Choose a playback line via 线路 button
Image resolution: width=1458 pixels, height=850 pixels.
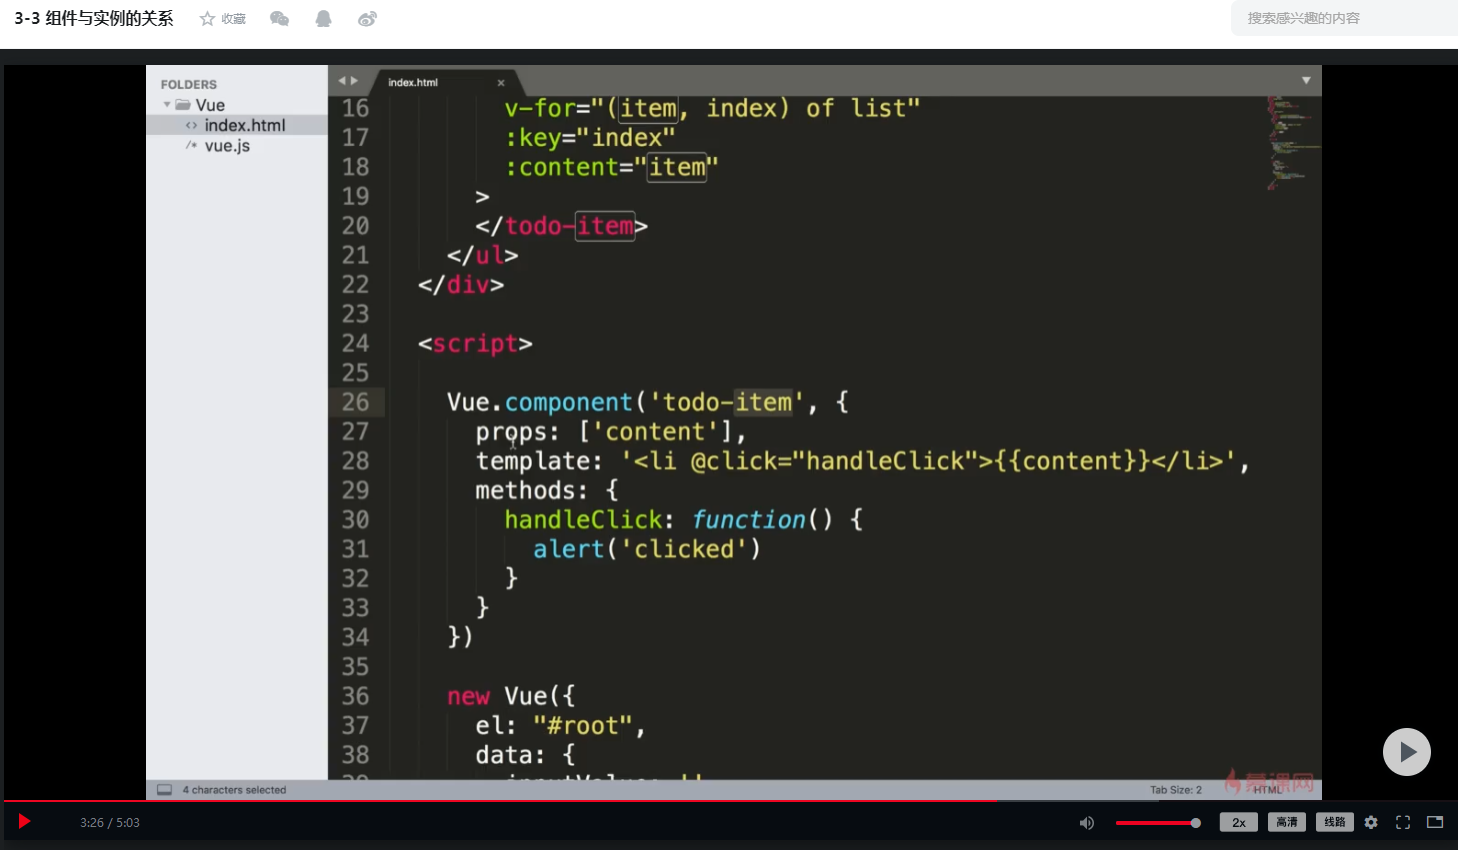pyautogui.click(x=1335, y=822)
